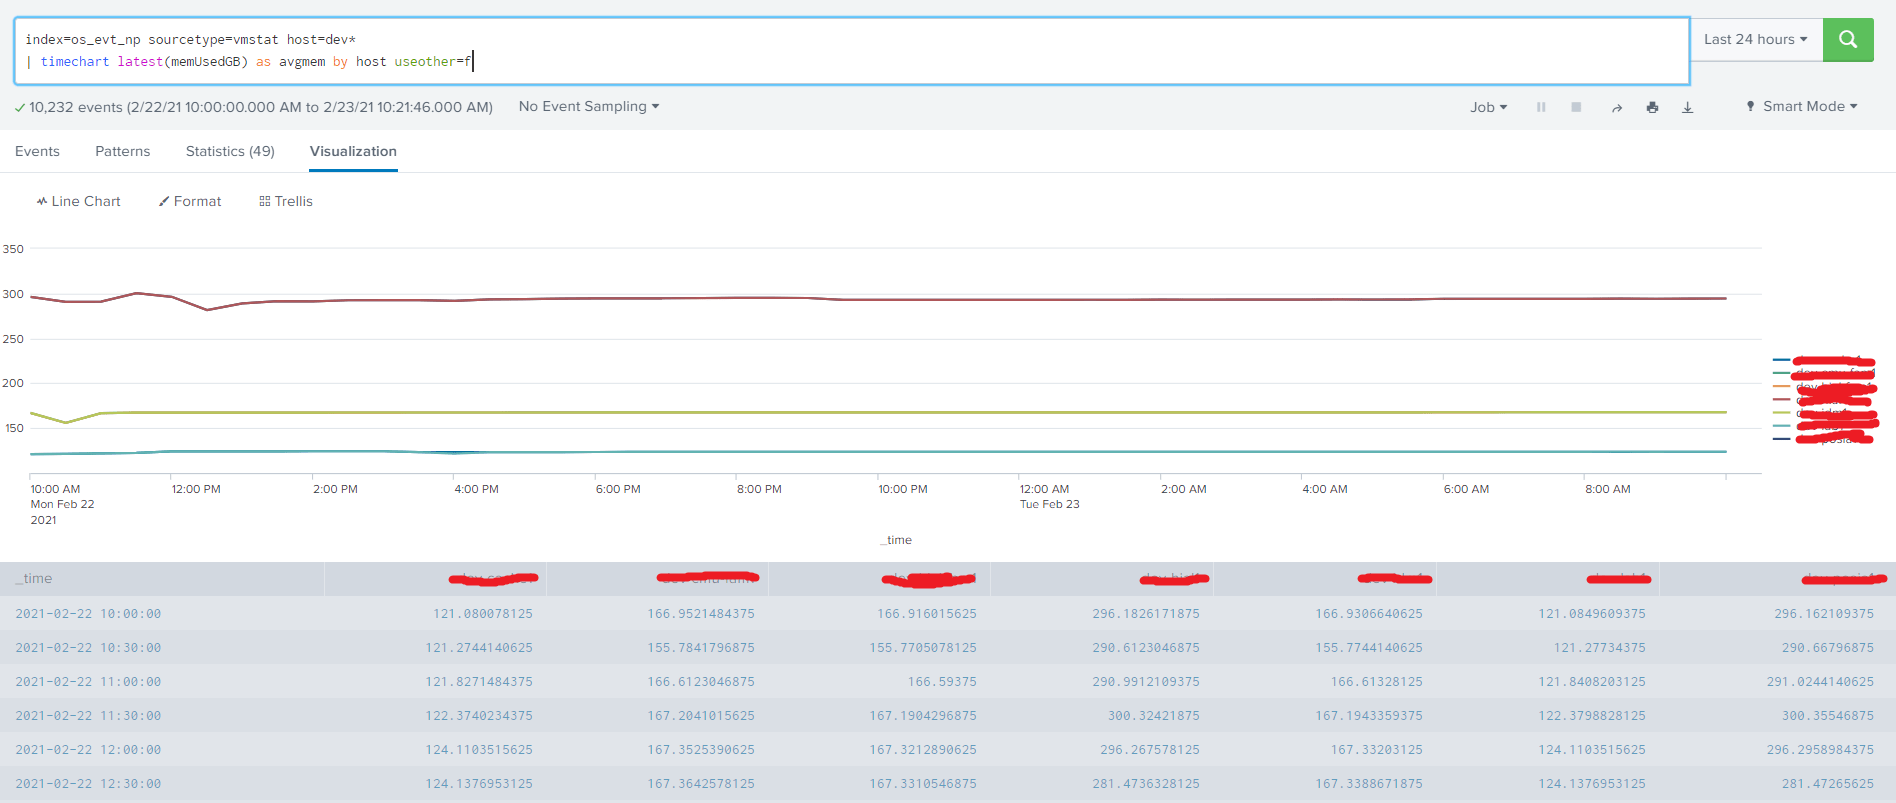Click the cell value 121.080078125
The width and height of the screenshot is (1896, 803).
(x=483, y=614)
